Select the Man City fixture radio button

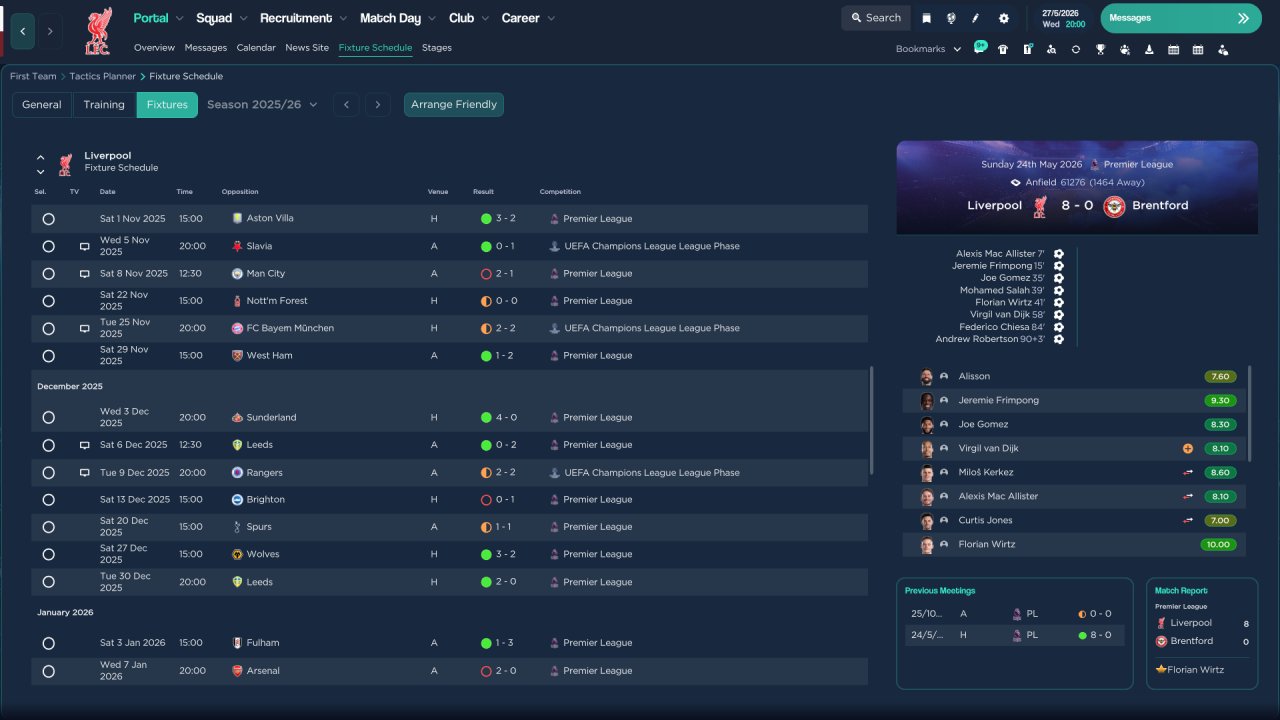[48, 273]
